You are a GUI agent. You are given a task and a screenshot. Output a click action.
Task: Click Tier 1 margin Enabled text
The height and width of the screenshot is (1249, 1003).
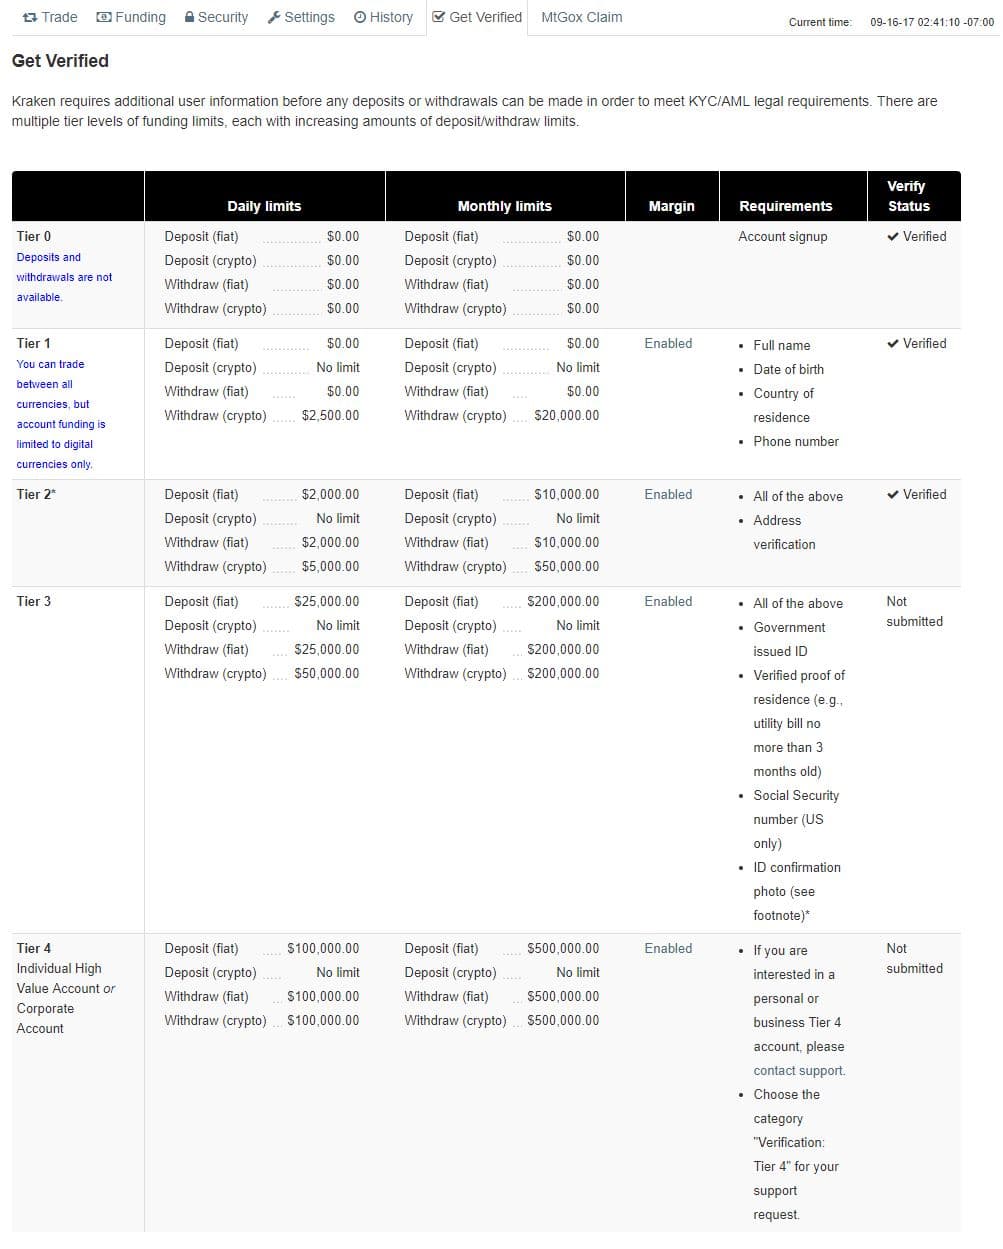[x=668, y=344]
